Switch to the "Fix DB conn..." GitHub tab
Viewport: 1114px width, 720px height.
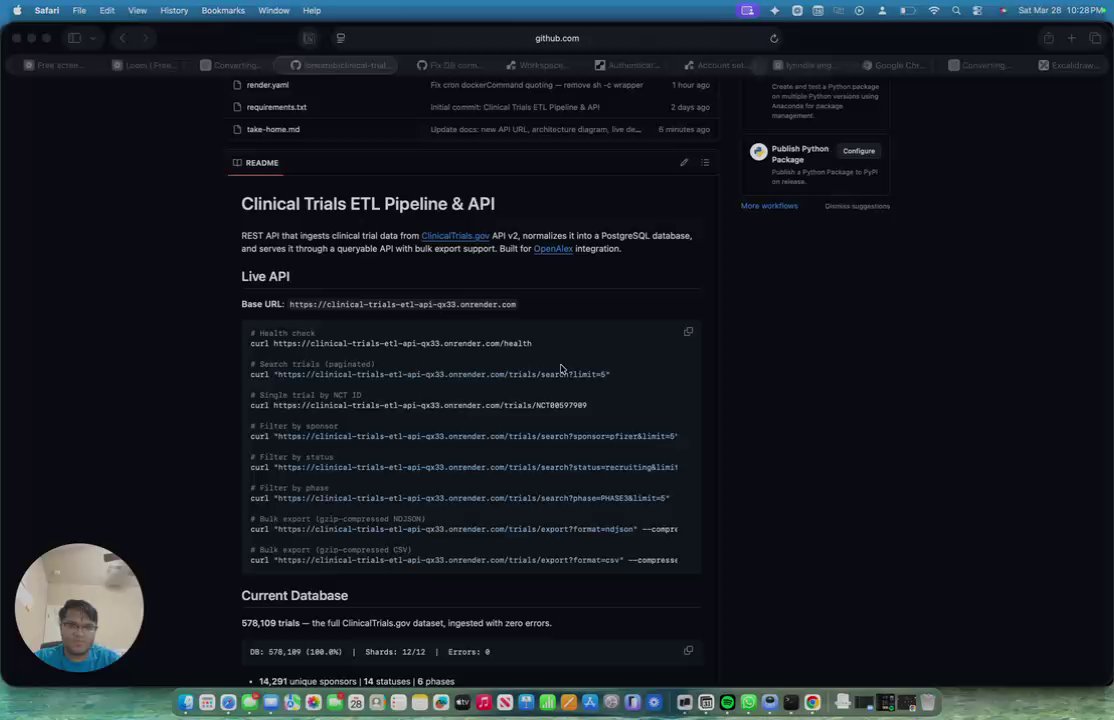point(449,65)
